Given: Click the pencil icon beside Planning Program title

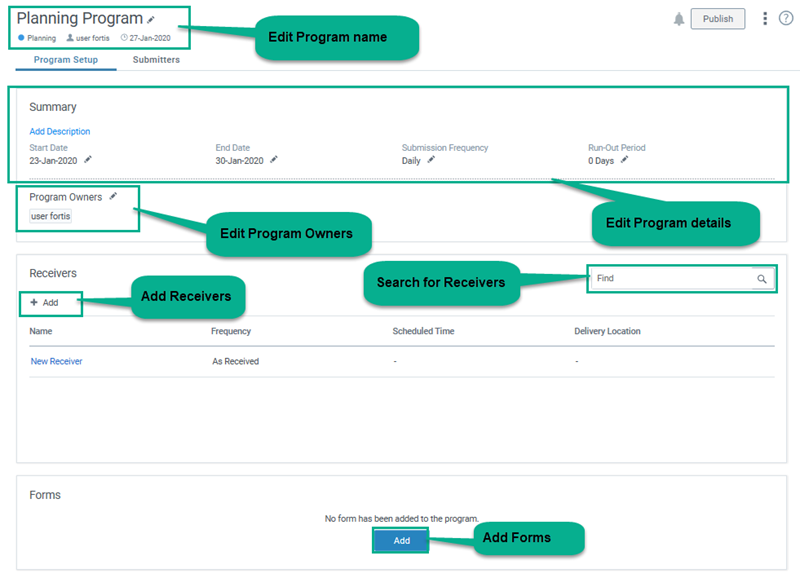Looking at the screenshot, I should pyautogui.click(x=151, y=19).
